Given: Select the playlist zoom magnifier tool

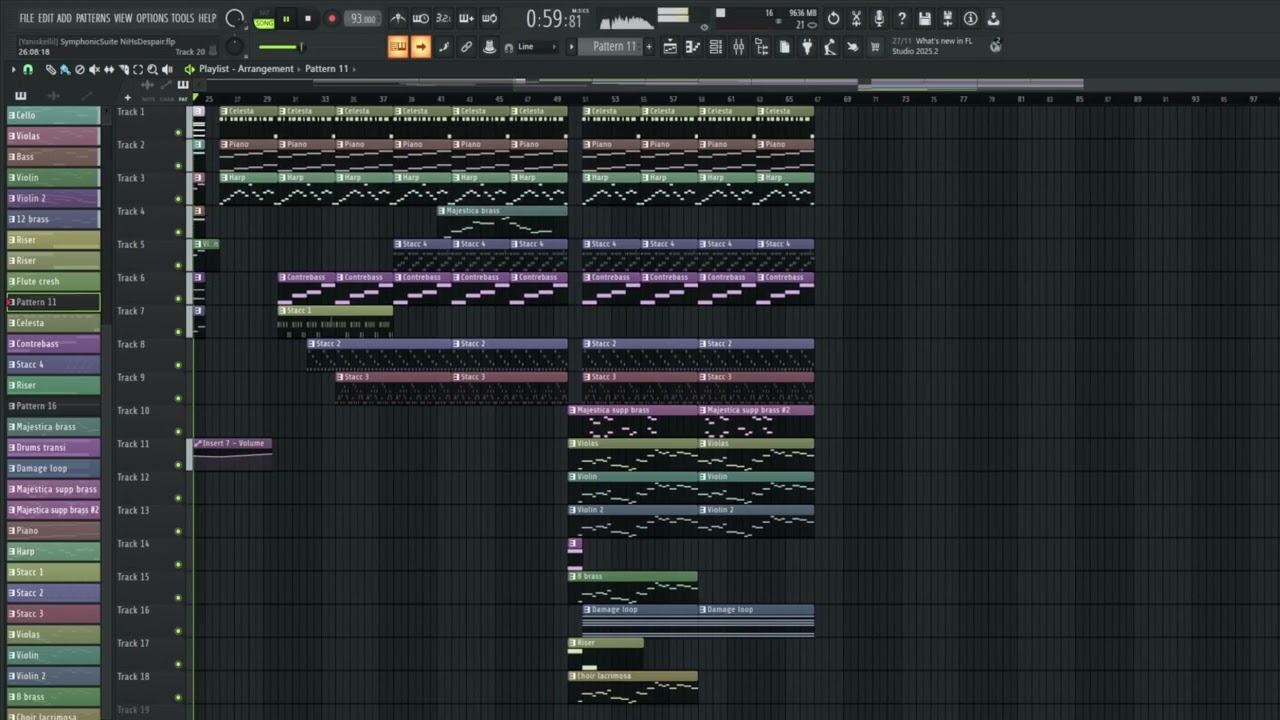Looking at the screenshot, I should [x=152, y=69].
